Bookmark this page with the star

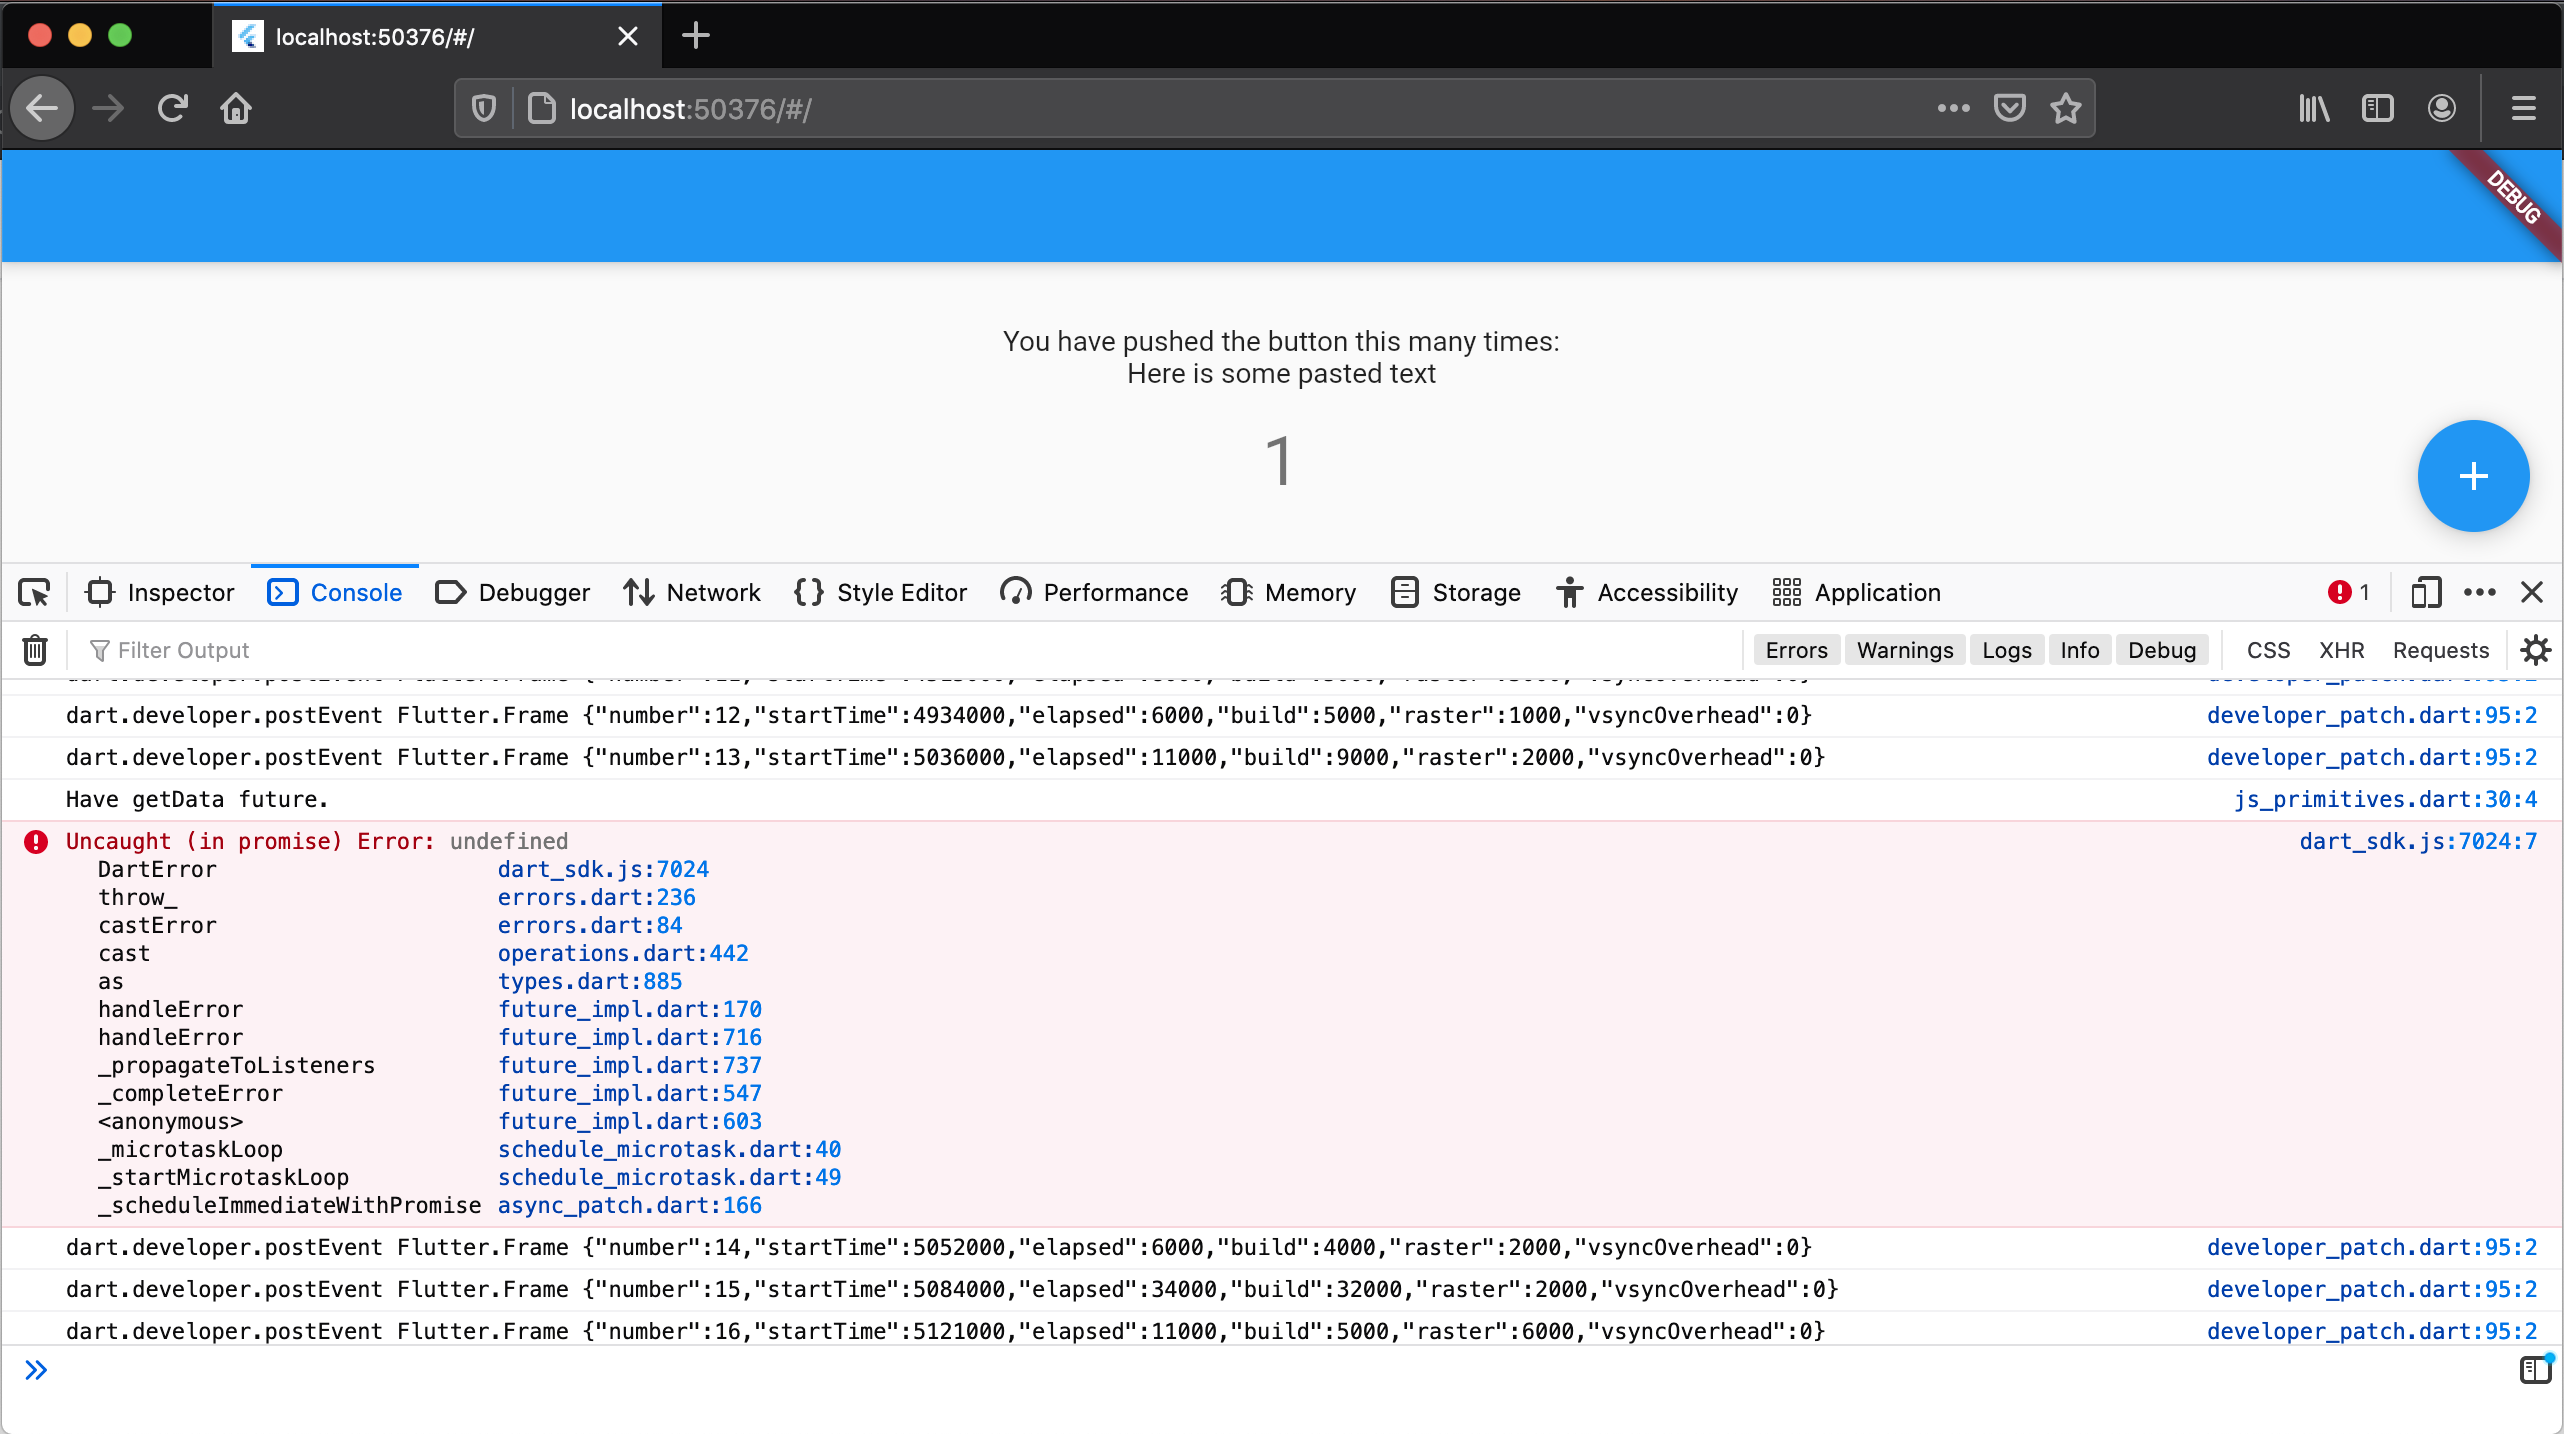click(2066, 108)
